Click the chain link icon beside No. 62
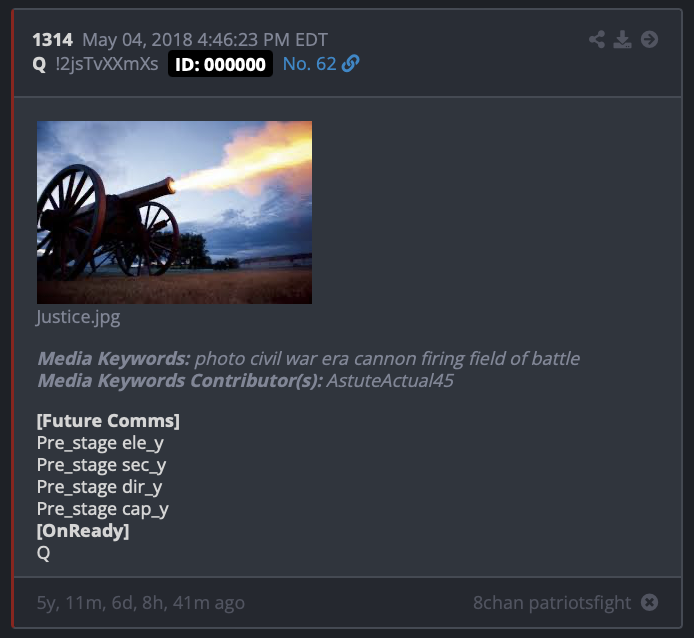The width and height of the screenshot is (694, 638). tap(351, 64)
